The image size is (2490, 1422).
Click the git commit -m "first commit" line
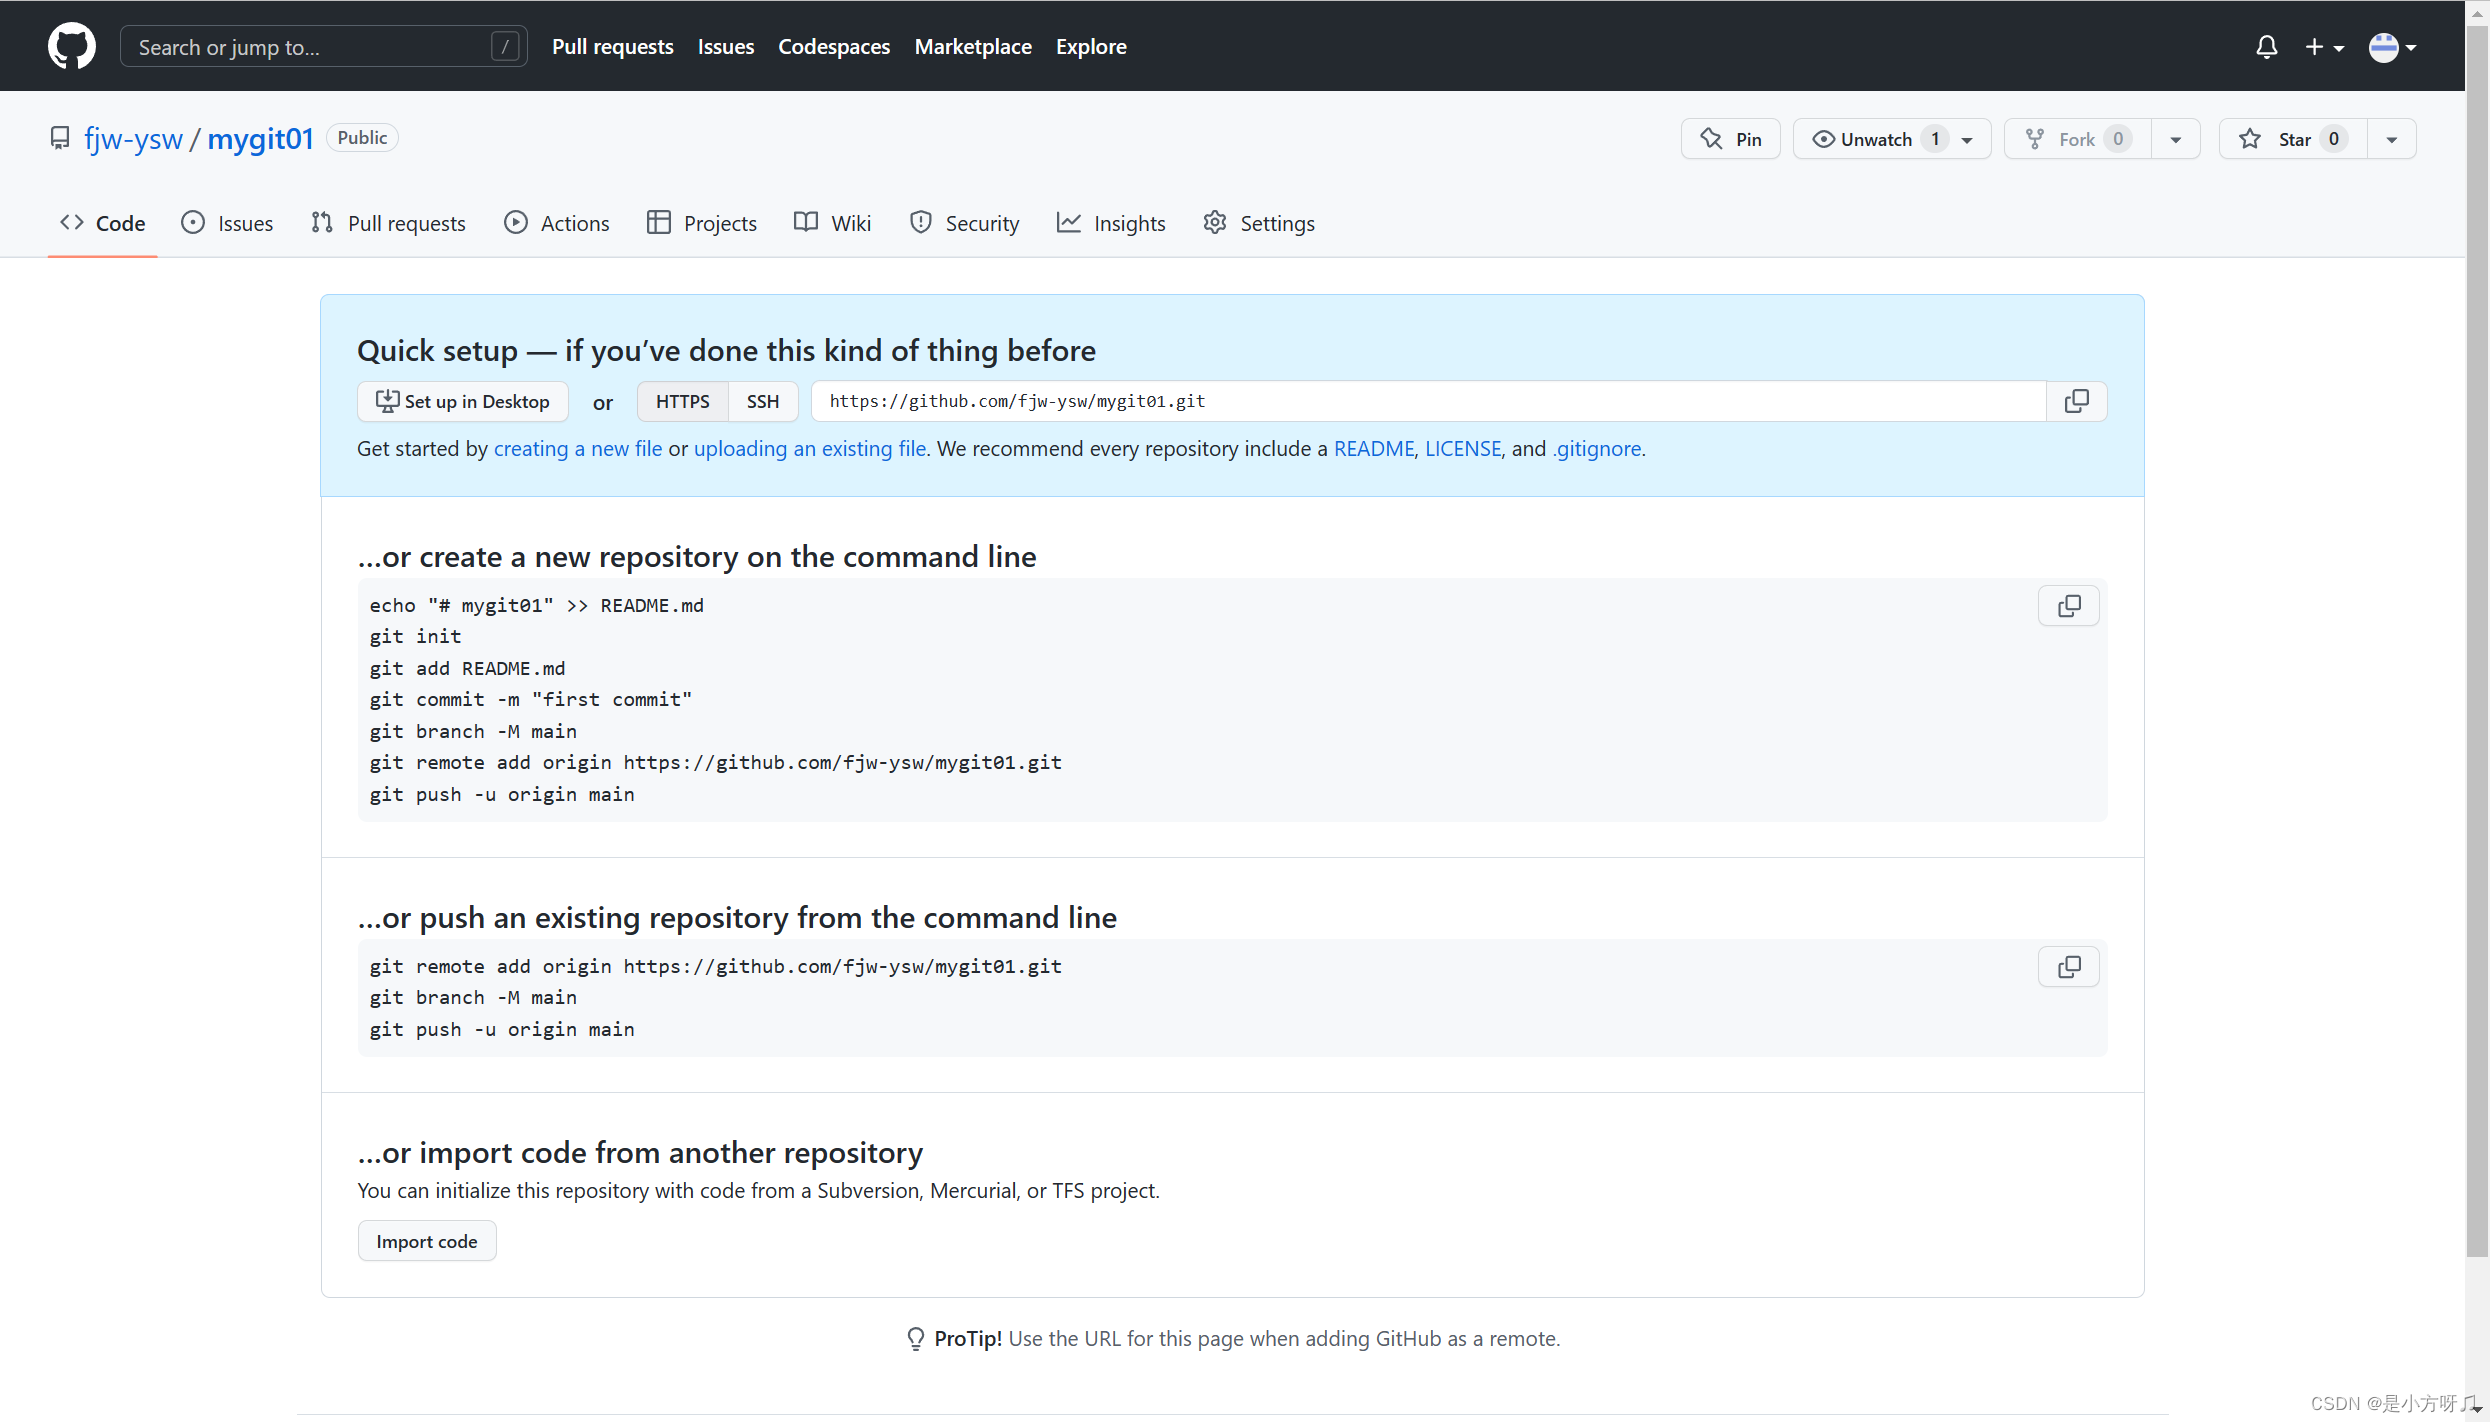[x=531, y=700]
